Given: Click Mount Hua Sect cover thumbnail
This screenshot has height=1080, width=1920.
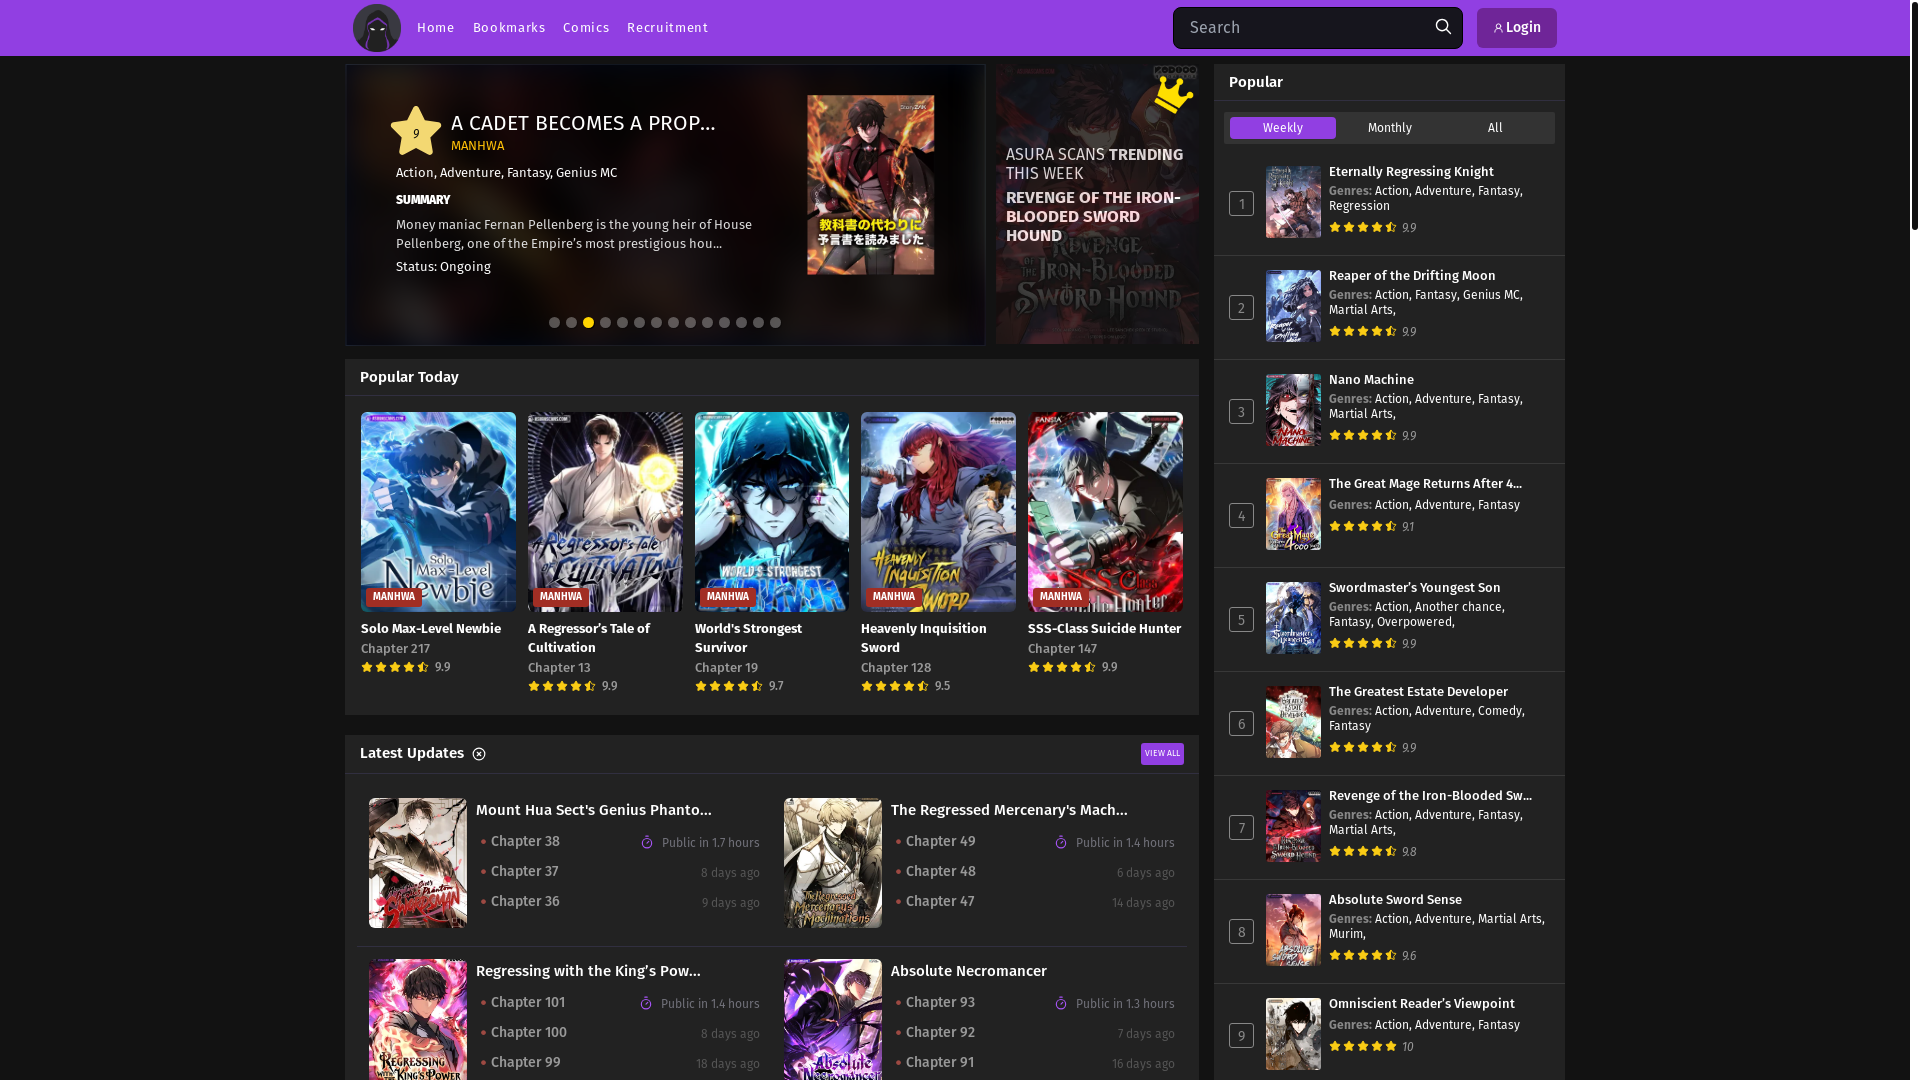Looking at the screenshot, I should tap(418, 863).
